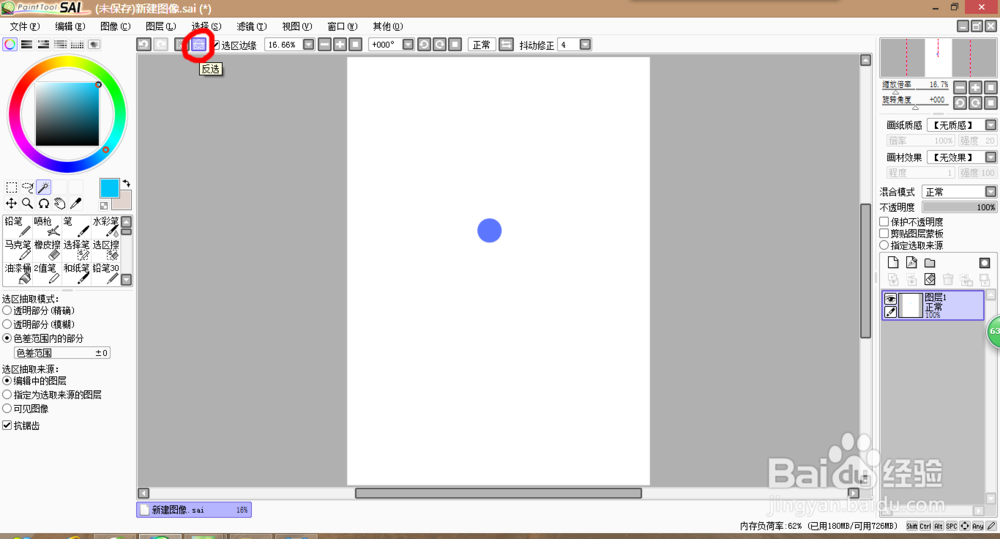Enable 剪贴图层蒙板 checkbox

point(884,233)
